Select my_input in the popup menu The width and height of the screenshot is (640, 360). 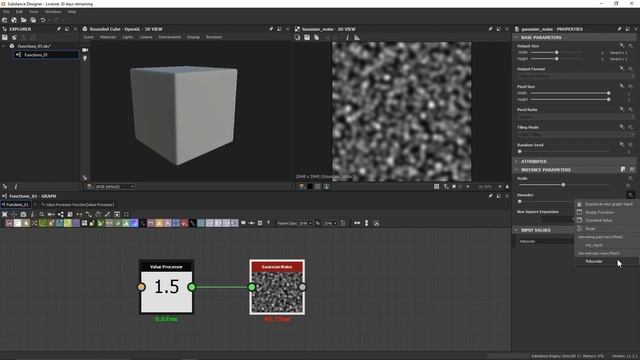(x=607, y=245)
